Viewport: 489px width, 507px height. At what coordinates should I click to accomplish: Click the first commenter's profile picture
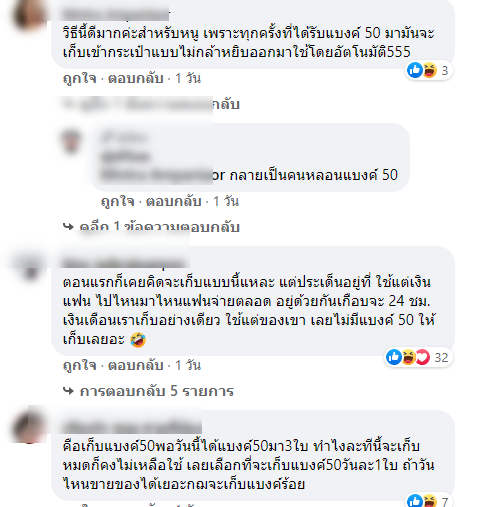click(x=29, y=14)
